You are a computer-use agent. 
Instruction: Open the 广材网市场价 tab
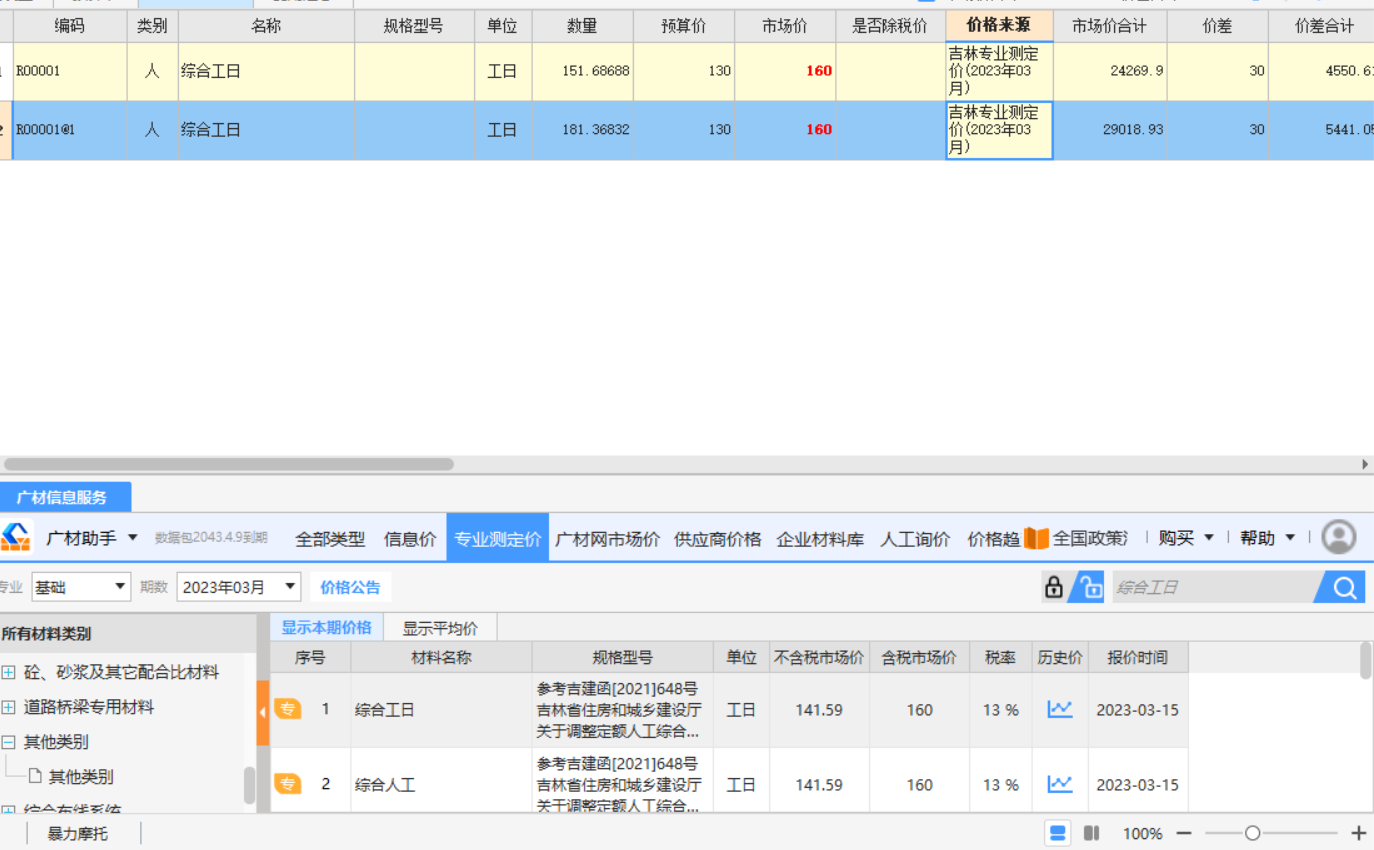pos(607,539)
